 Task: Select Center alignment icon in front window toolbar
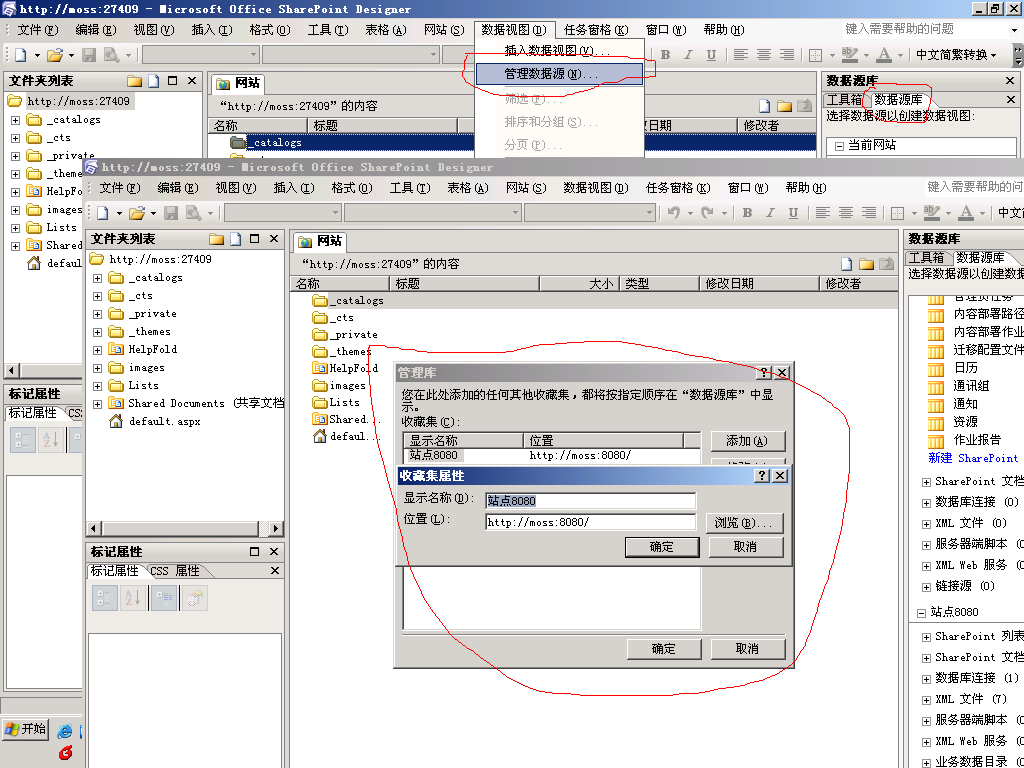846,213
